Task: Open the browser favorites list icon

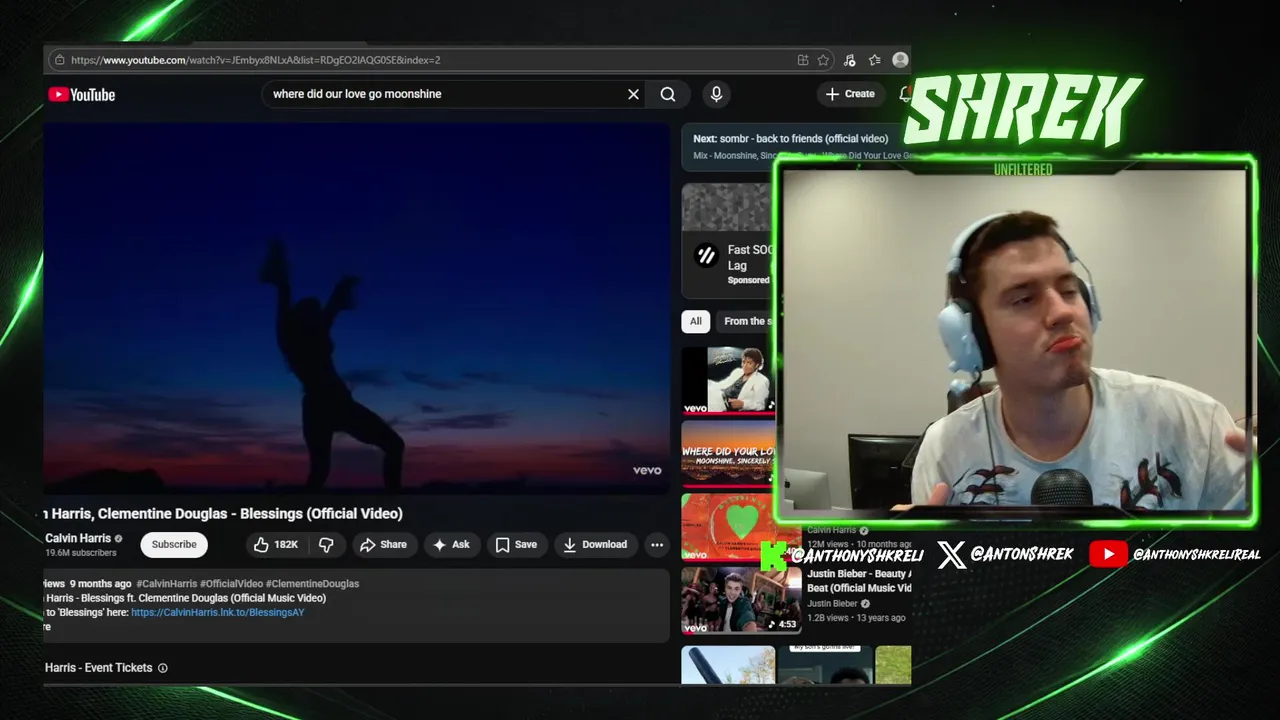Action: [x=875, y=60]
